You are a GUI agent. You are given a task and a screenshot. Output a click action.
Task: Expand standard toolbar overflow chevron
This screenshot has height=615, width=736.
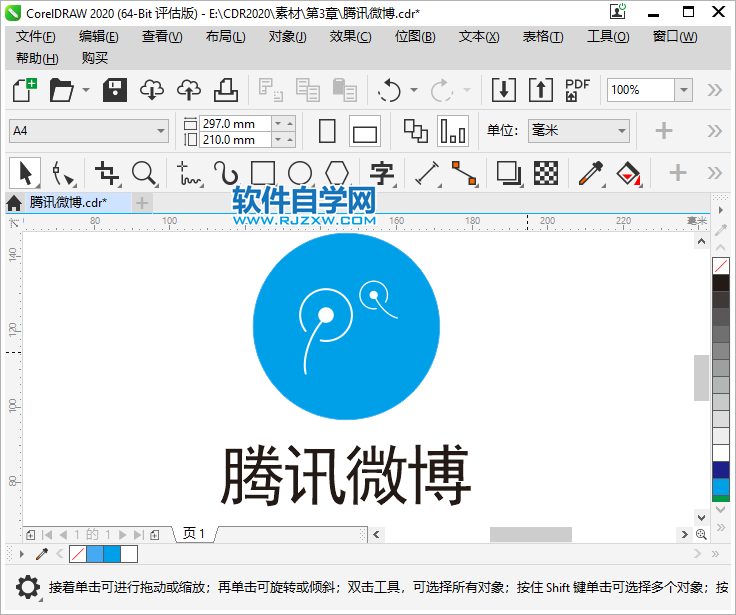pos(714,90)
